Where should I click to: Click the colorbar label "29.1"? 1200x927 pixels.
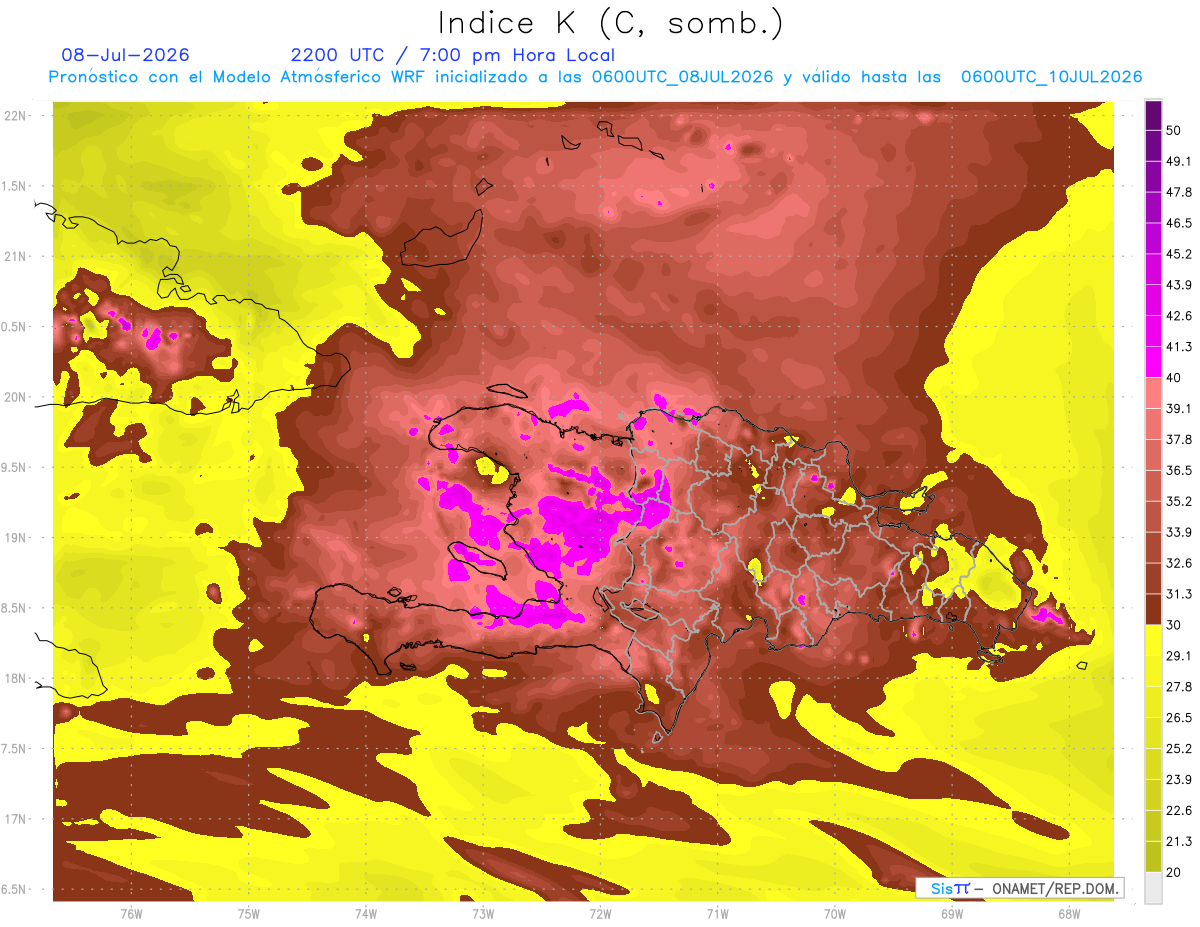pos(1178,656)
